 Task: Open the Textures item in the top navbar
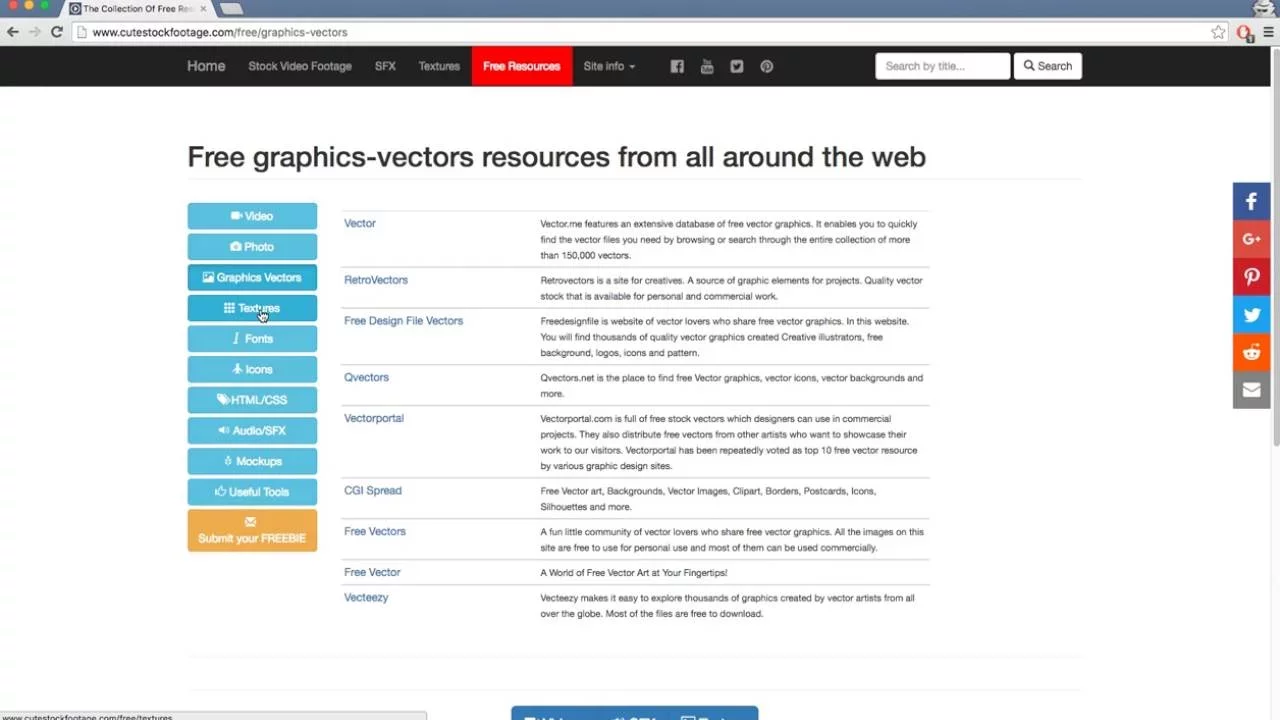click(439, 66)
